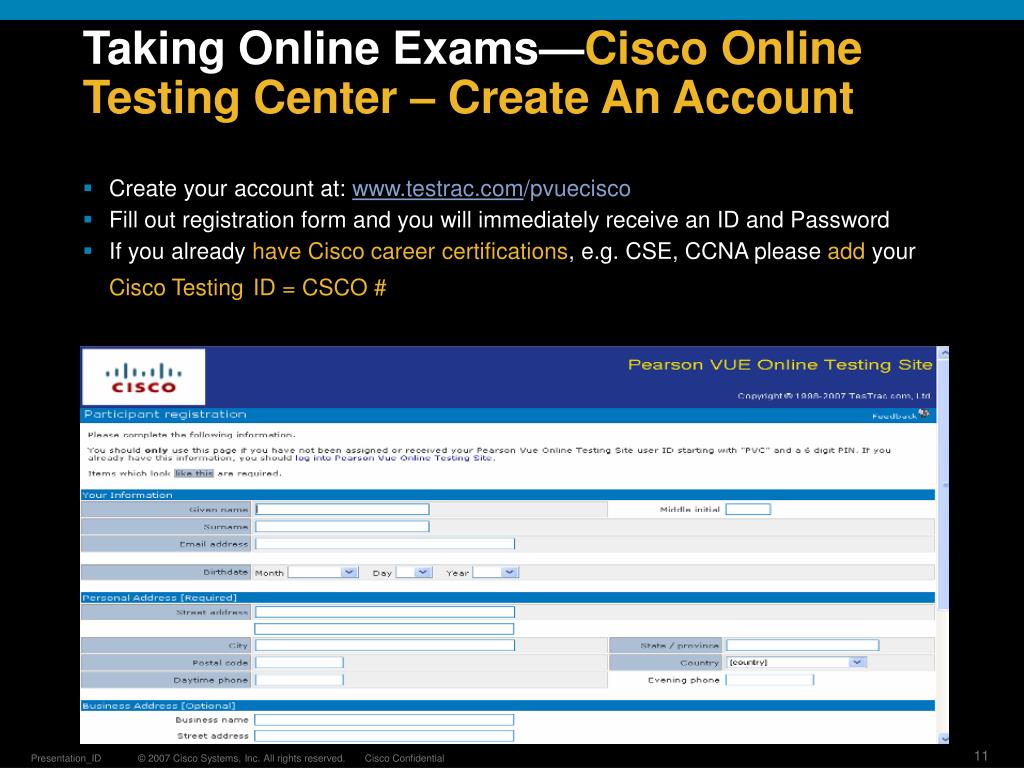The image size is (1024, 768).
Task: Click the Postal code field
Action: (299, 662)
